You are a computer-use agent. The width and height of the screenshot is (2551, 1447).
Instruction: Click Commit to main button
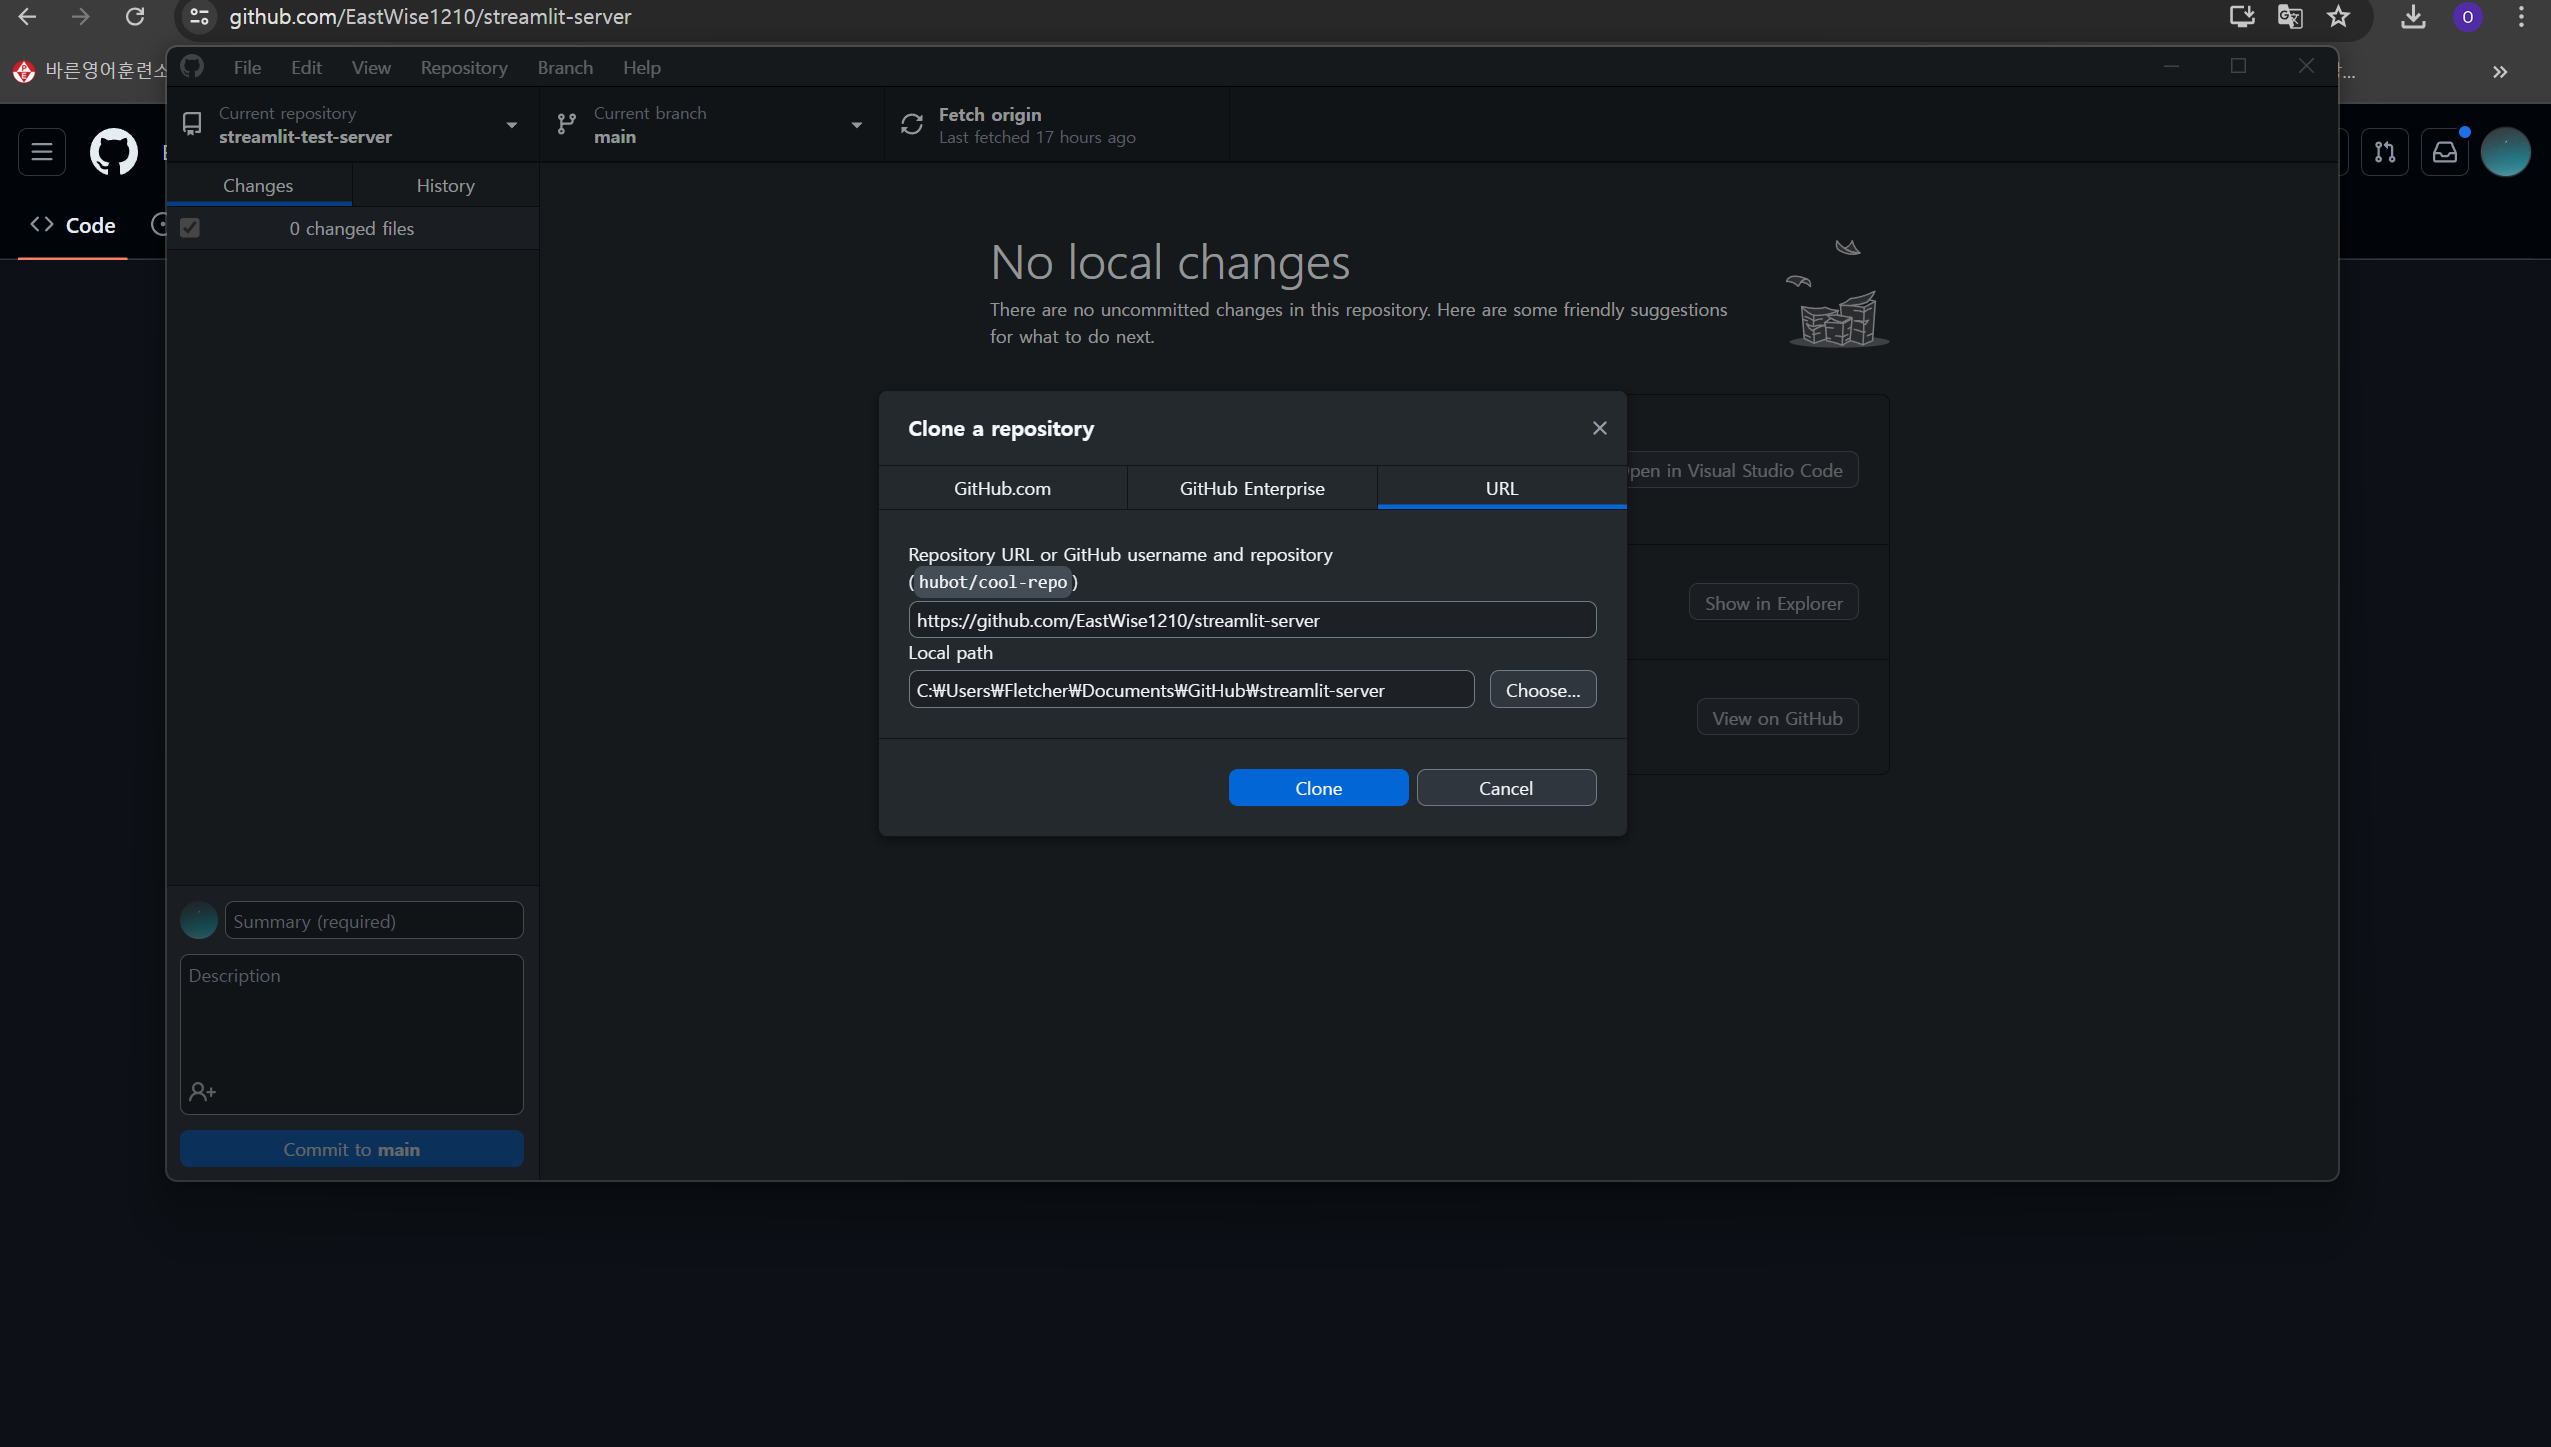click(352, 1149)
